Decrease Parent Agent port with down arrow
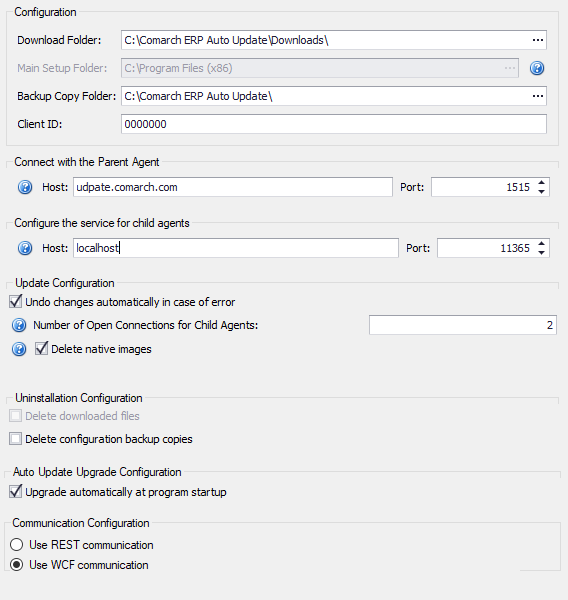Screen dimensions: 568x600 coord(541,191)
